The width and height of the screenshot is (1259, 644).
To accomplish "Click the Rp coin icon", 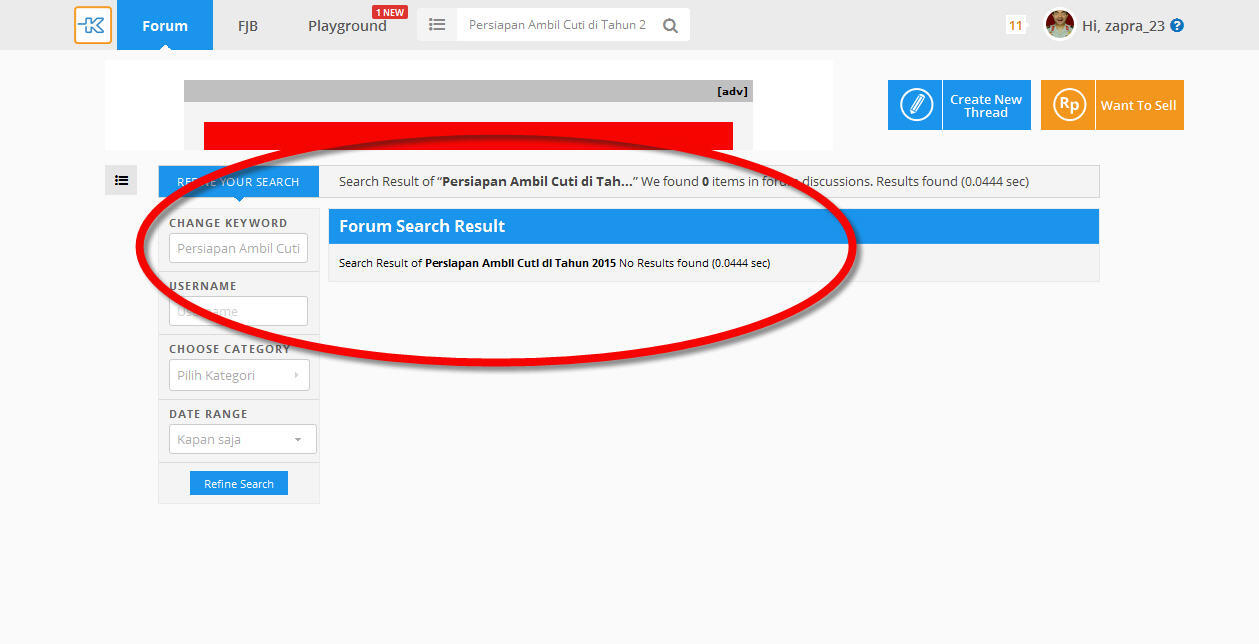I will click(x=1069, y=105).
